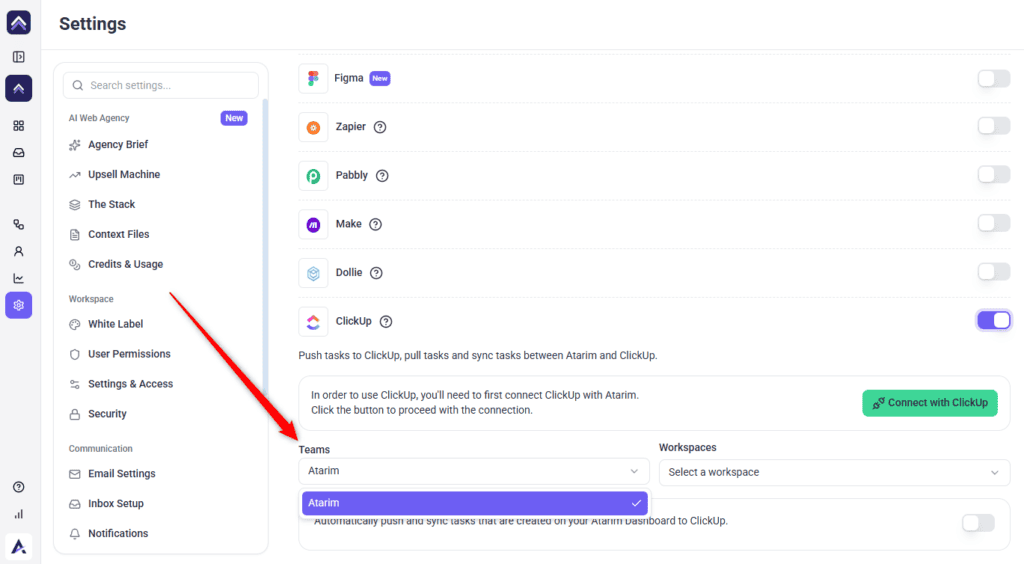
Task: Open the kanban board icon in left rail
Action: click(x=19, y=180)
